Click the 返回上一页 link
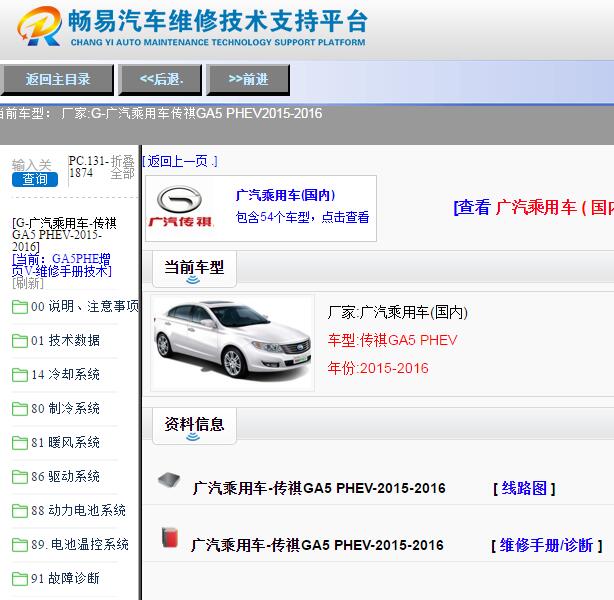Image resolution: width=614 pixels, height=600 pixels. pos(180,161)
